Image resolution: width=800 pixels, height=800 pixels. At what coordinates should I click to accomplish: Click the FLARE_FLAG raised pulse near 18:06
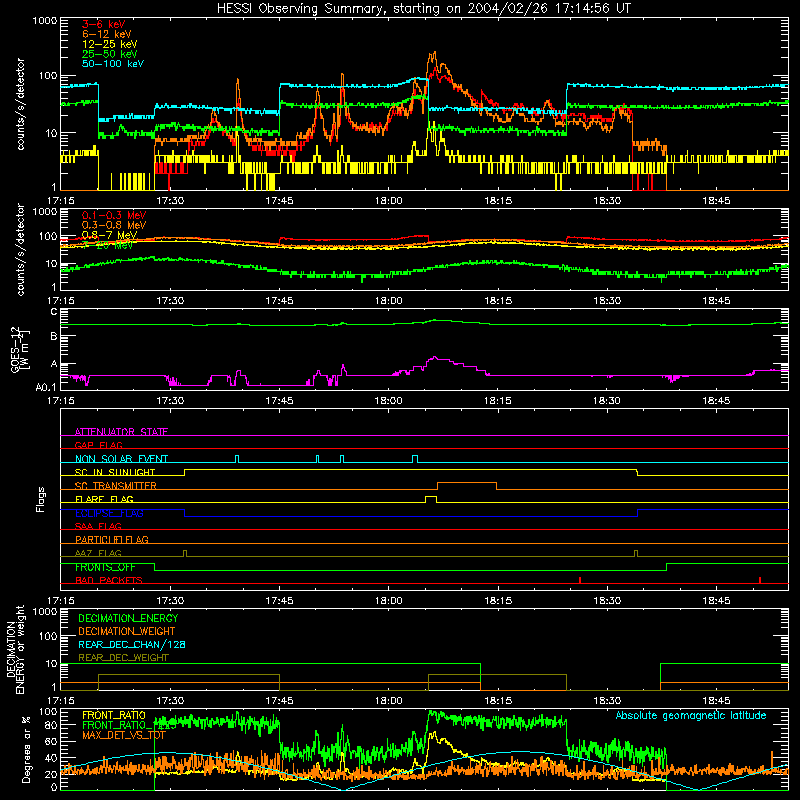(x=431, y=498)
